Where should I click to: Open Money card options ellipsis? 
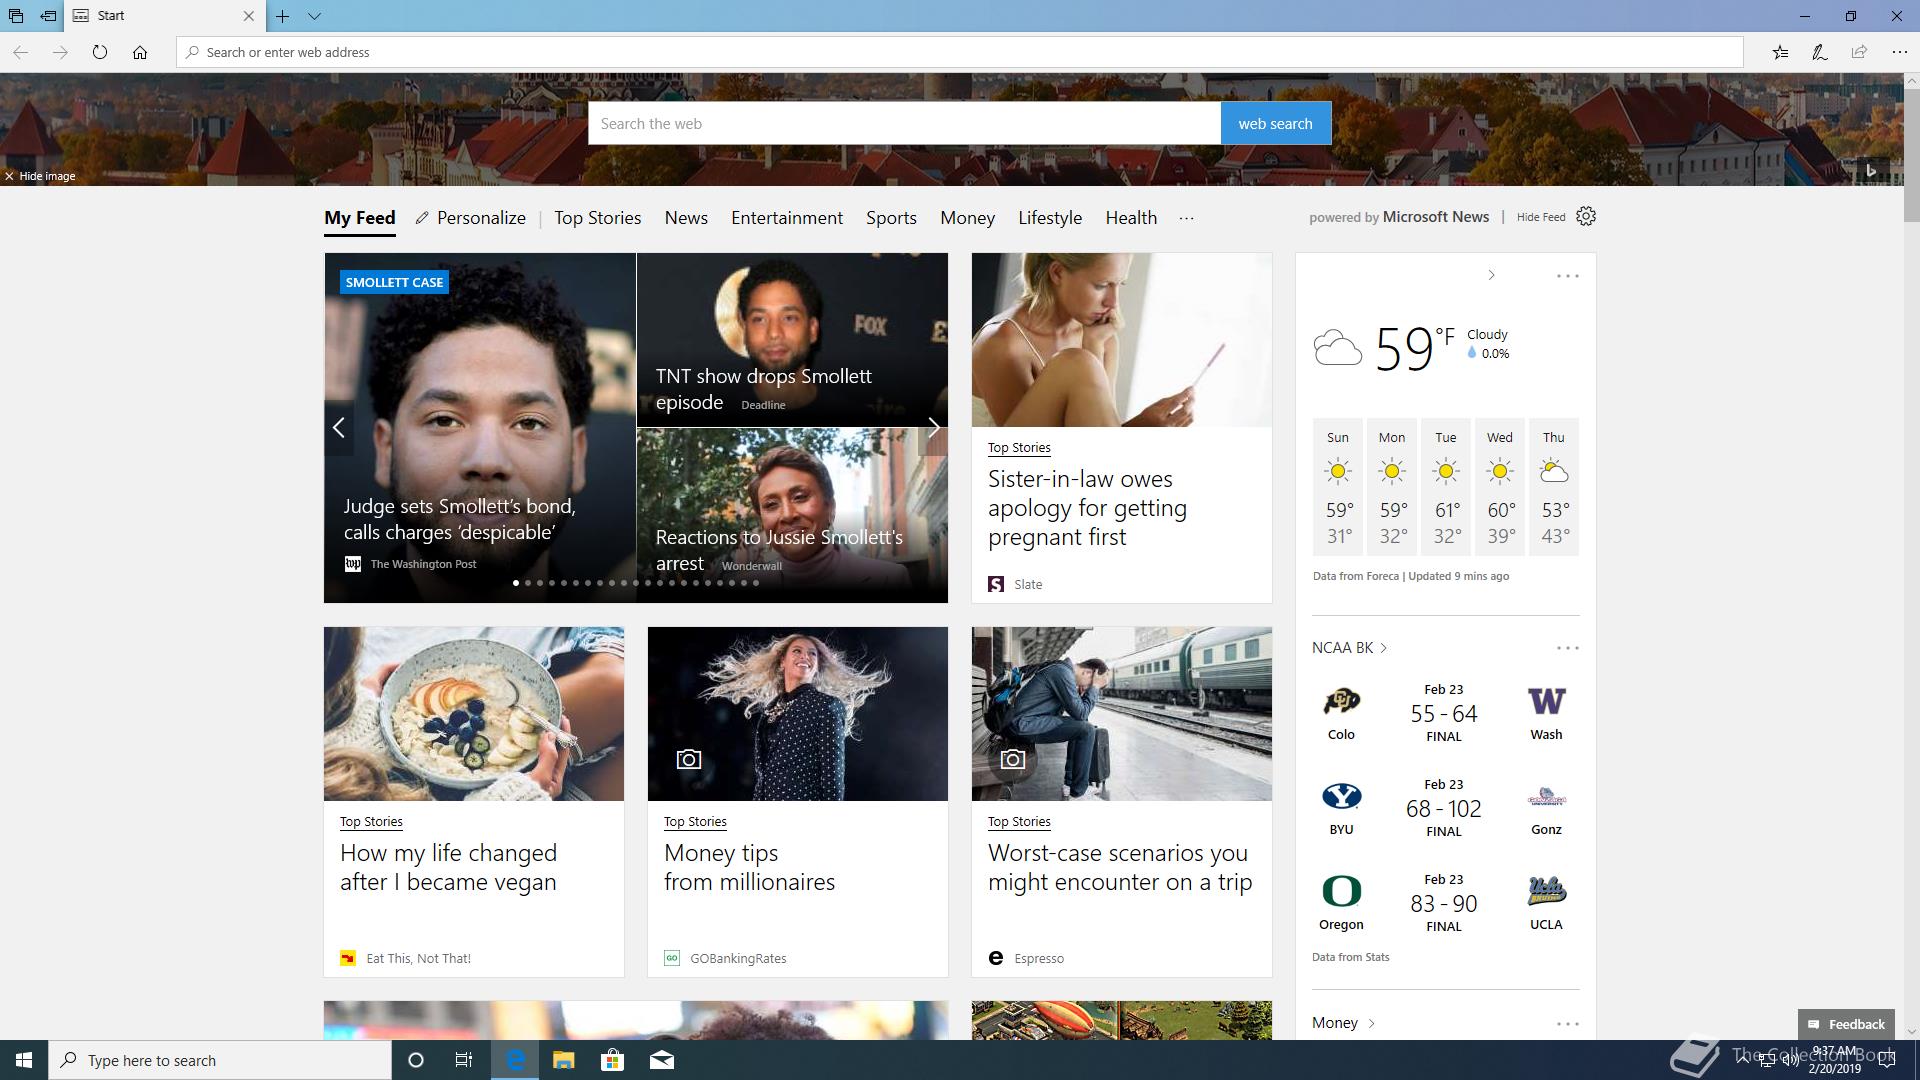click(x=1567, y=1024)
